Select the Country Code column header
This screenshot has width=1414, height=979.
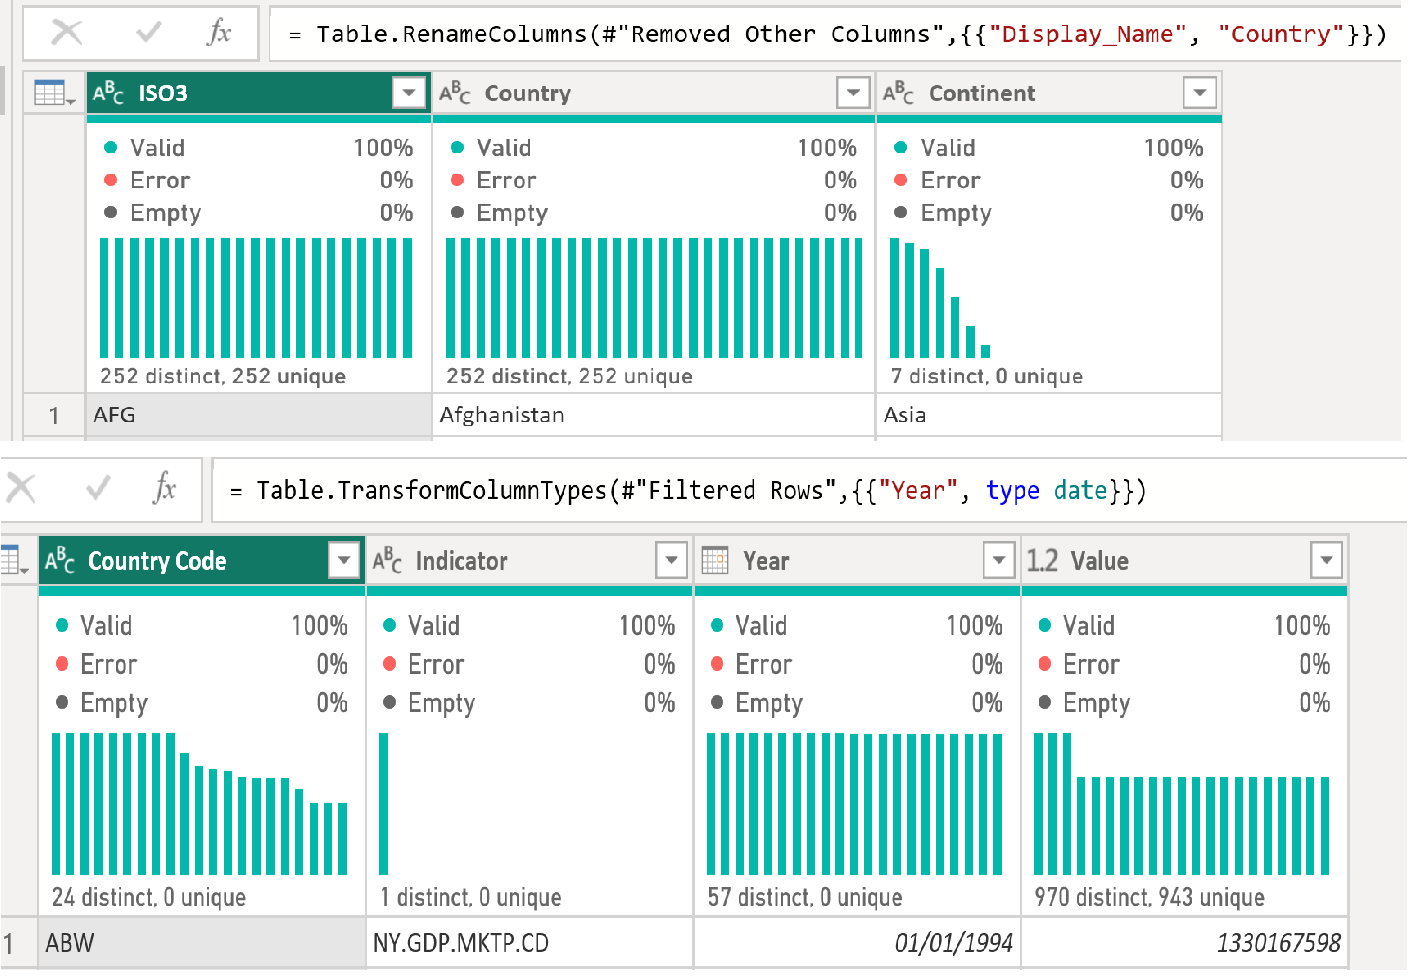click(202, 561)
